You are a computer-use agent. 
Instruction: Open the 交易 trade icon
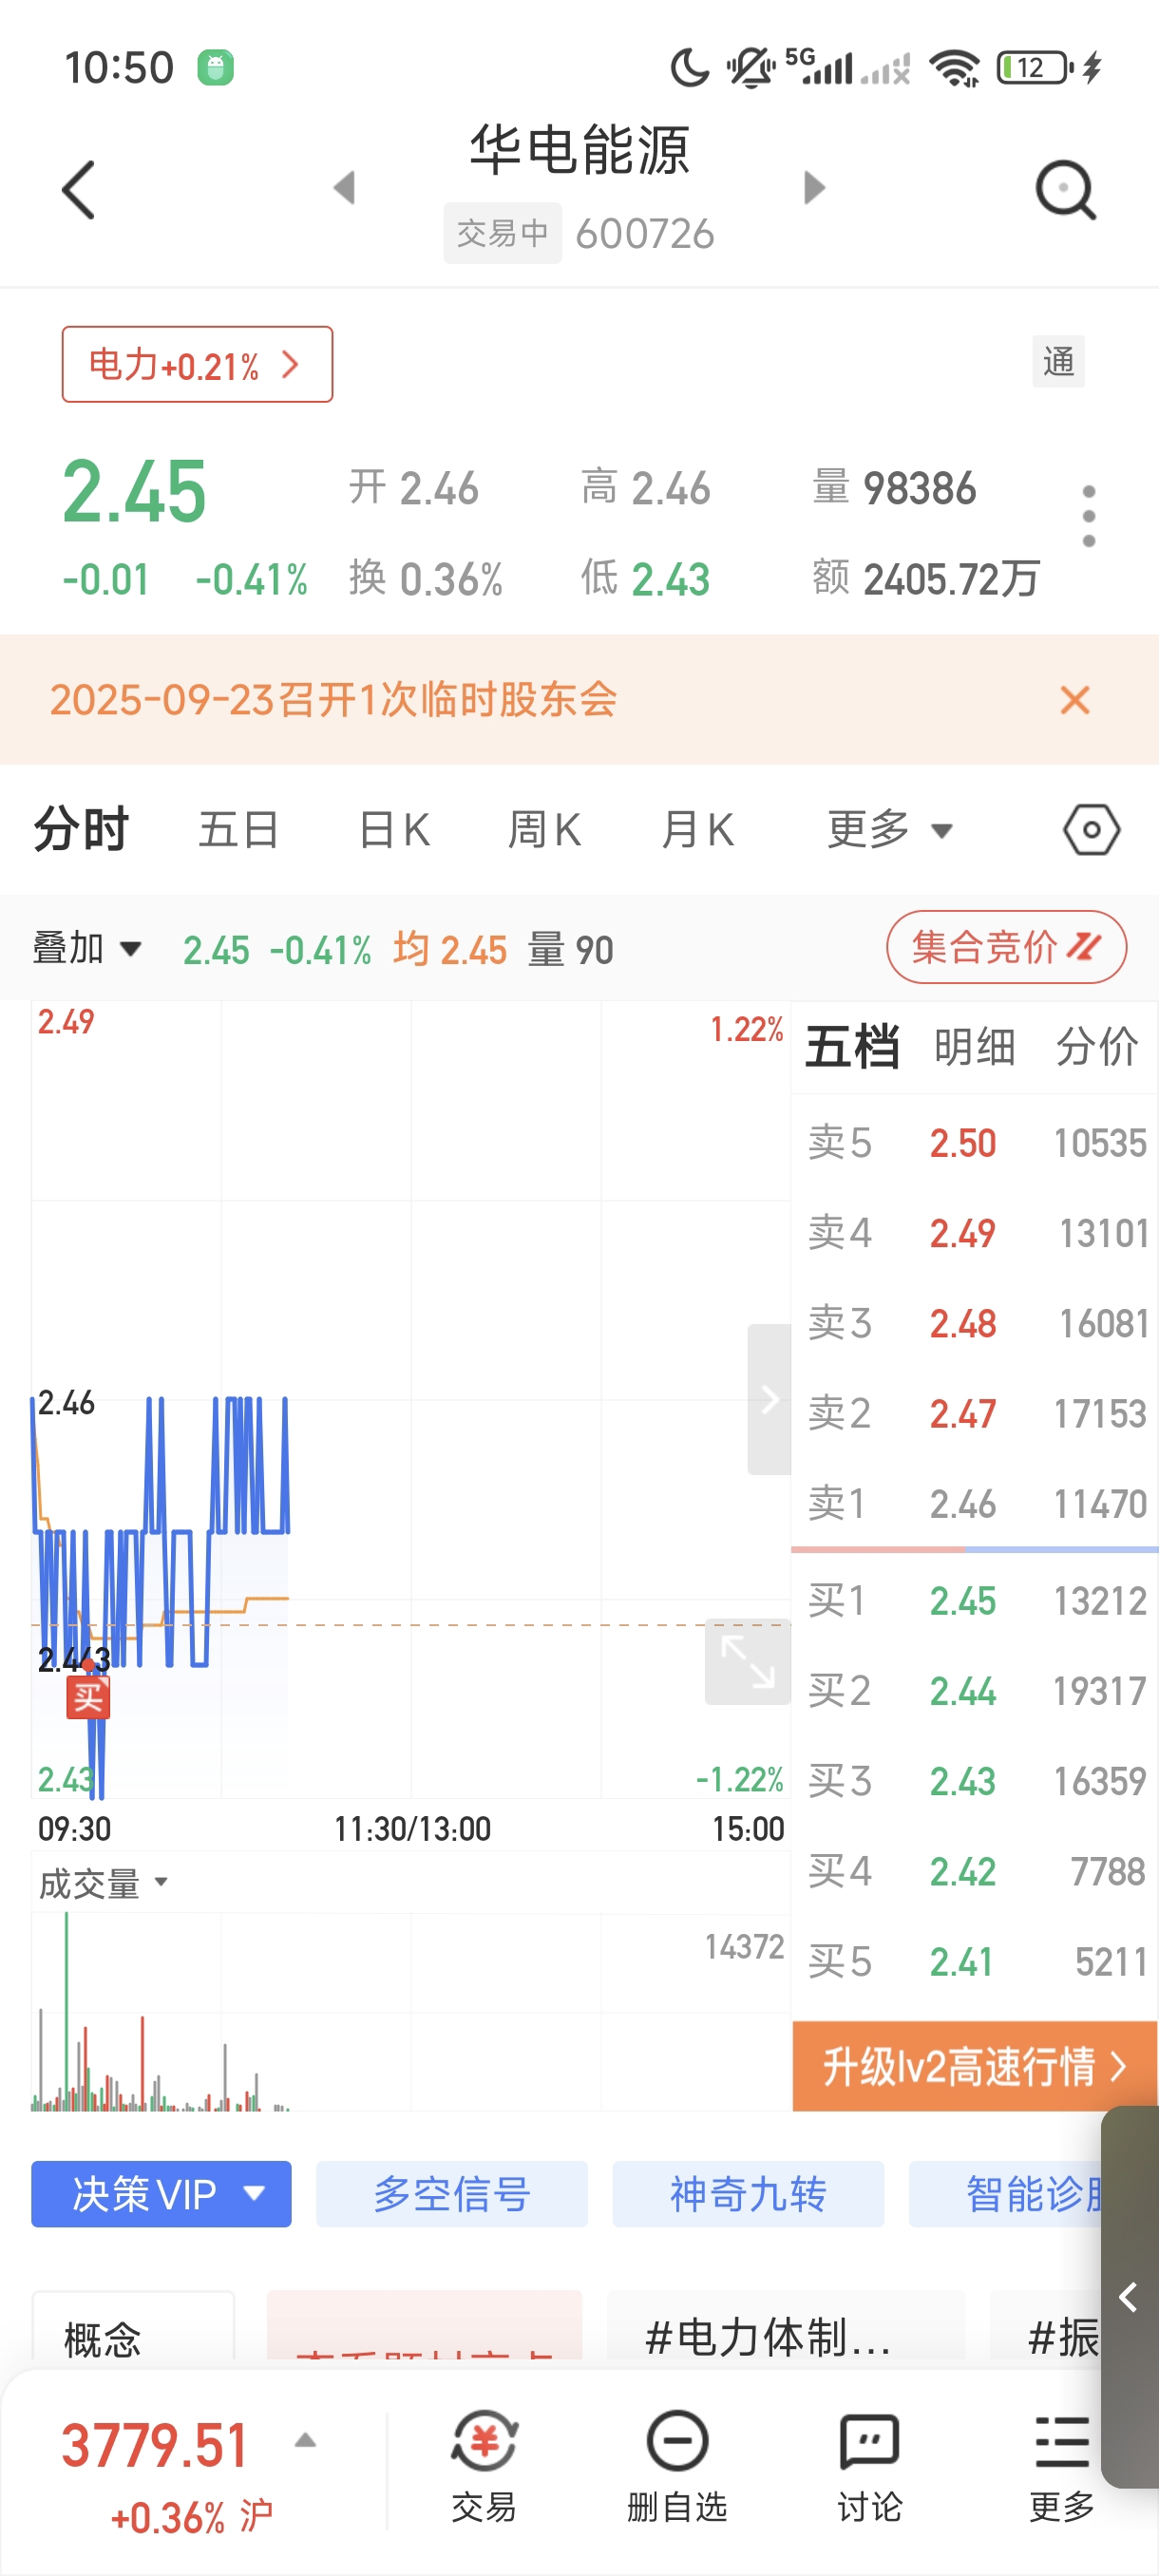(484, 2466)
